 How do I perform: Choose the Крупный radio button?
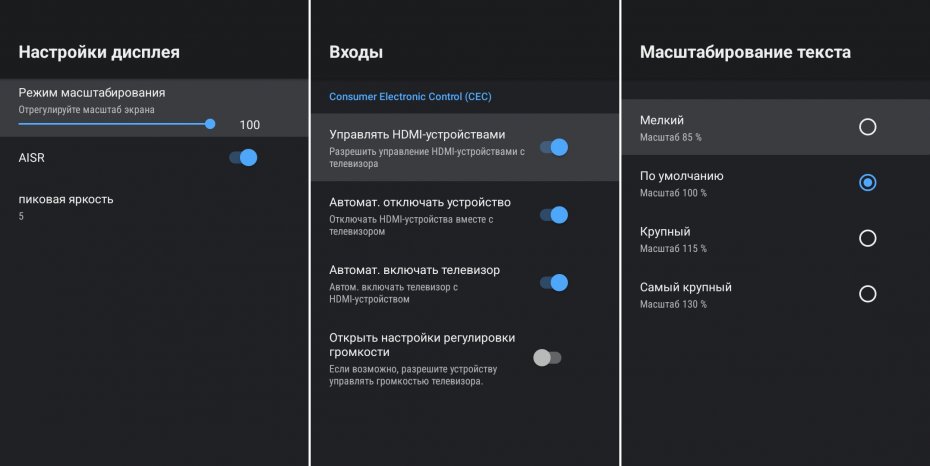[x=867, y=238]
